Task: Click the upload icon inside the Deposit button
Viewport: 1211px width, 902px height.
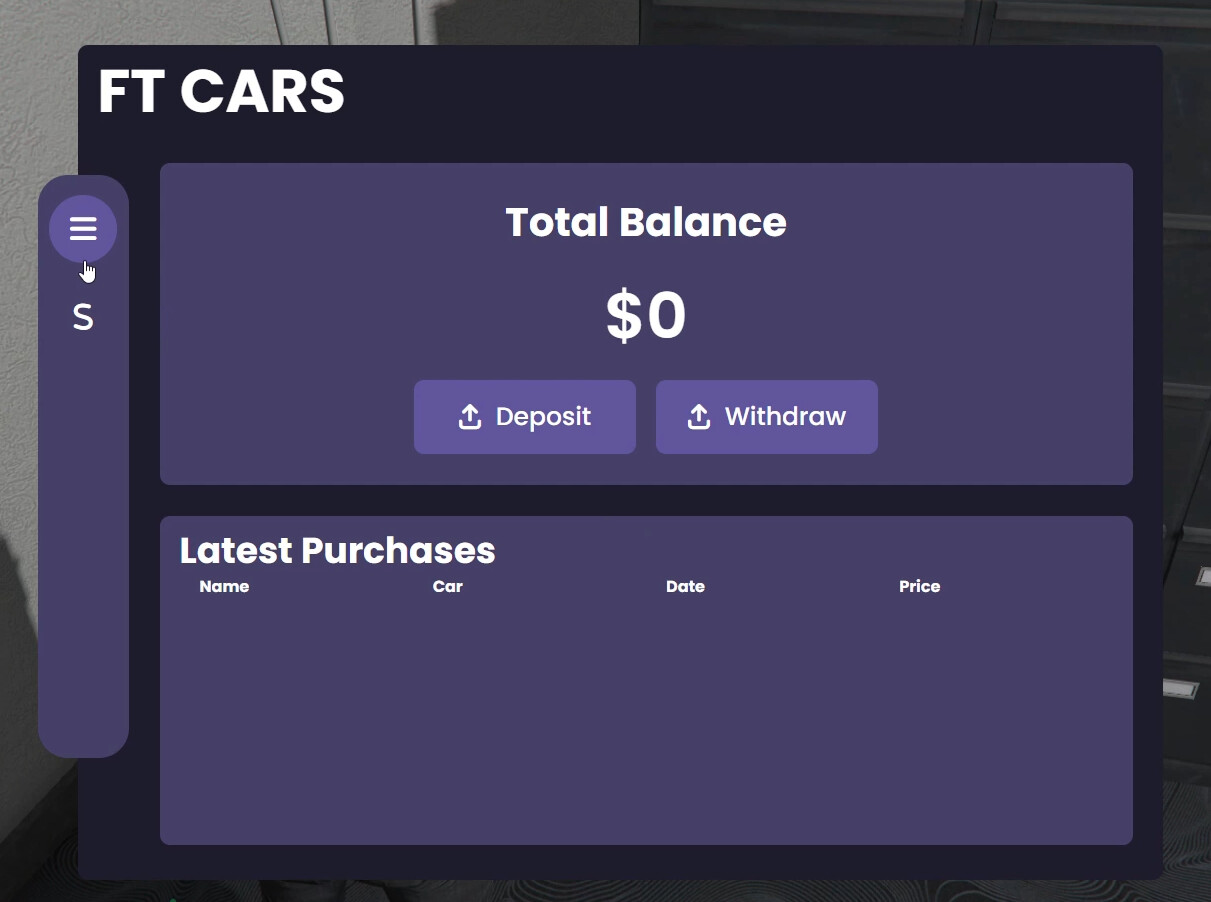Action: [x=468, y=417]
